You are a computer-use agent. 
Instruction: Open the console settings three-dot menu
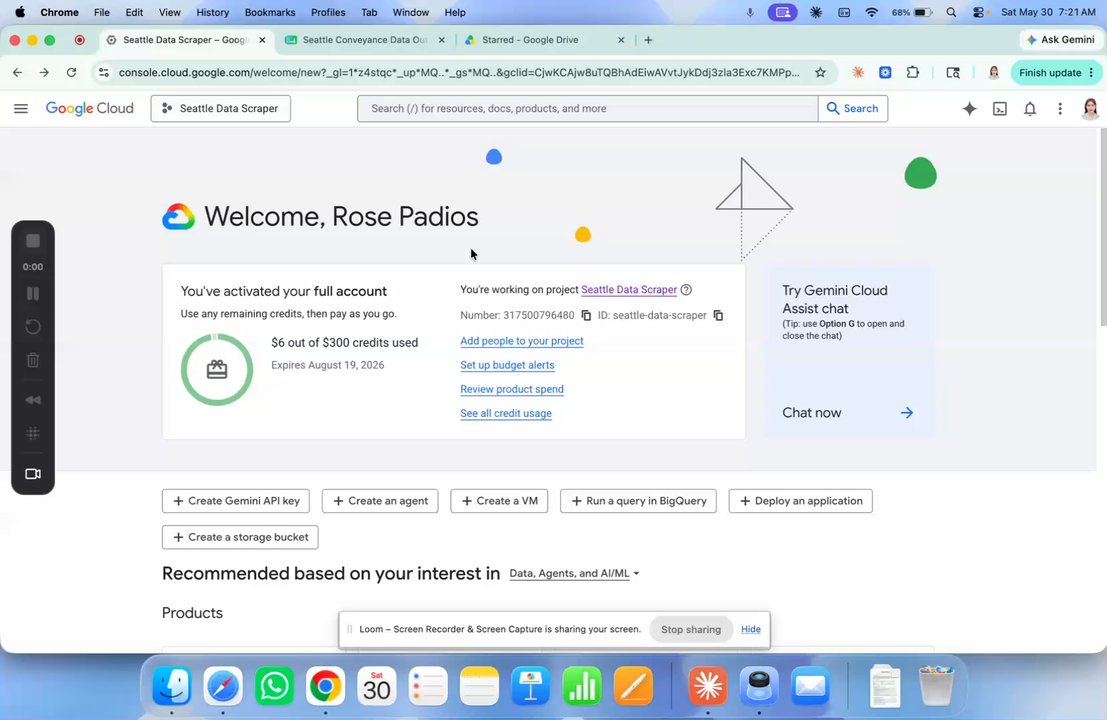click(1060, 109)
